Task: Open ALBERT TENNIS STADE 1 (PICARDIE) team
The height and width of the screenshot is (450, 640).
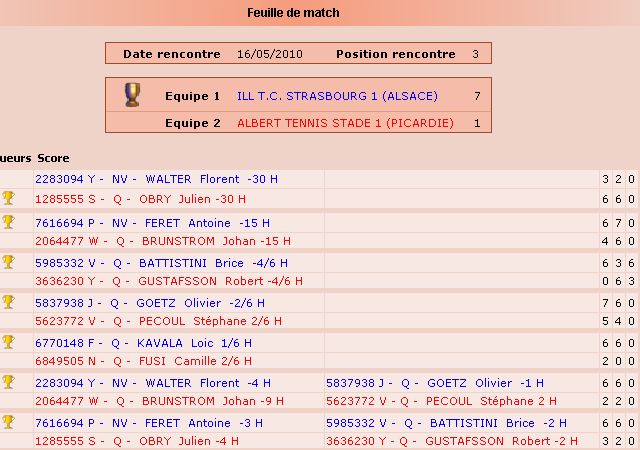Action: click(345, 123)
